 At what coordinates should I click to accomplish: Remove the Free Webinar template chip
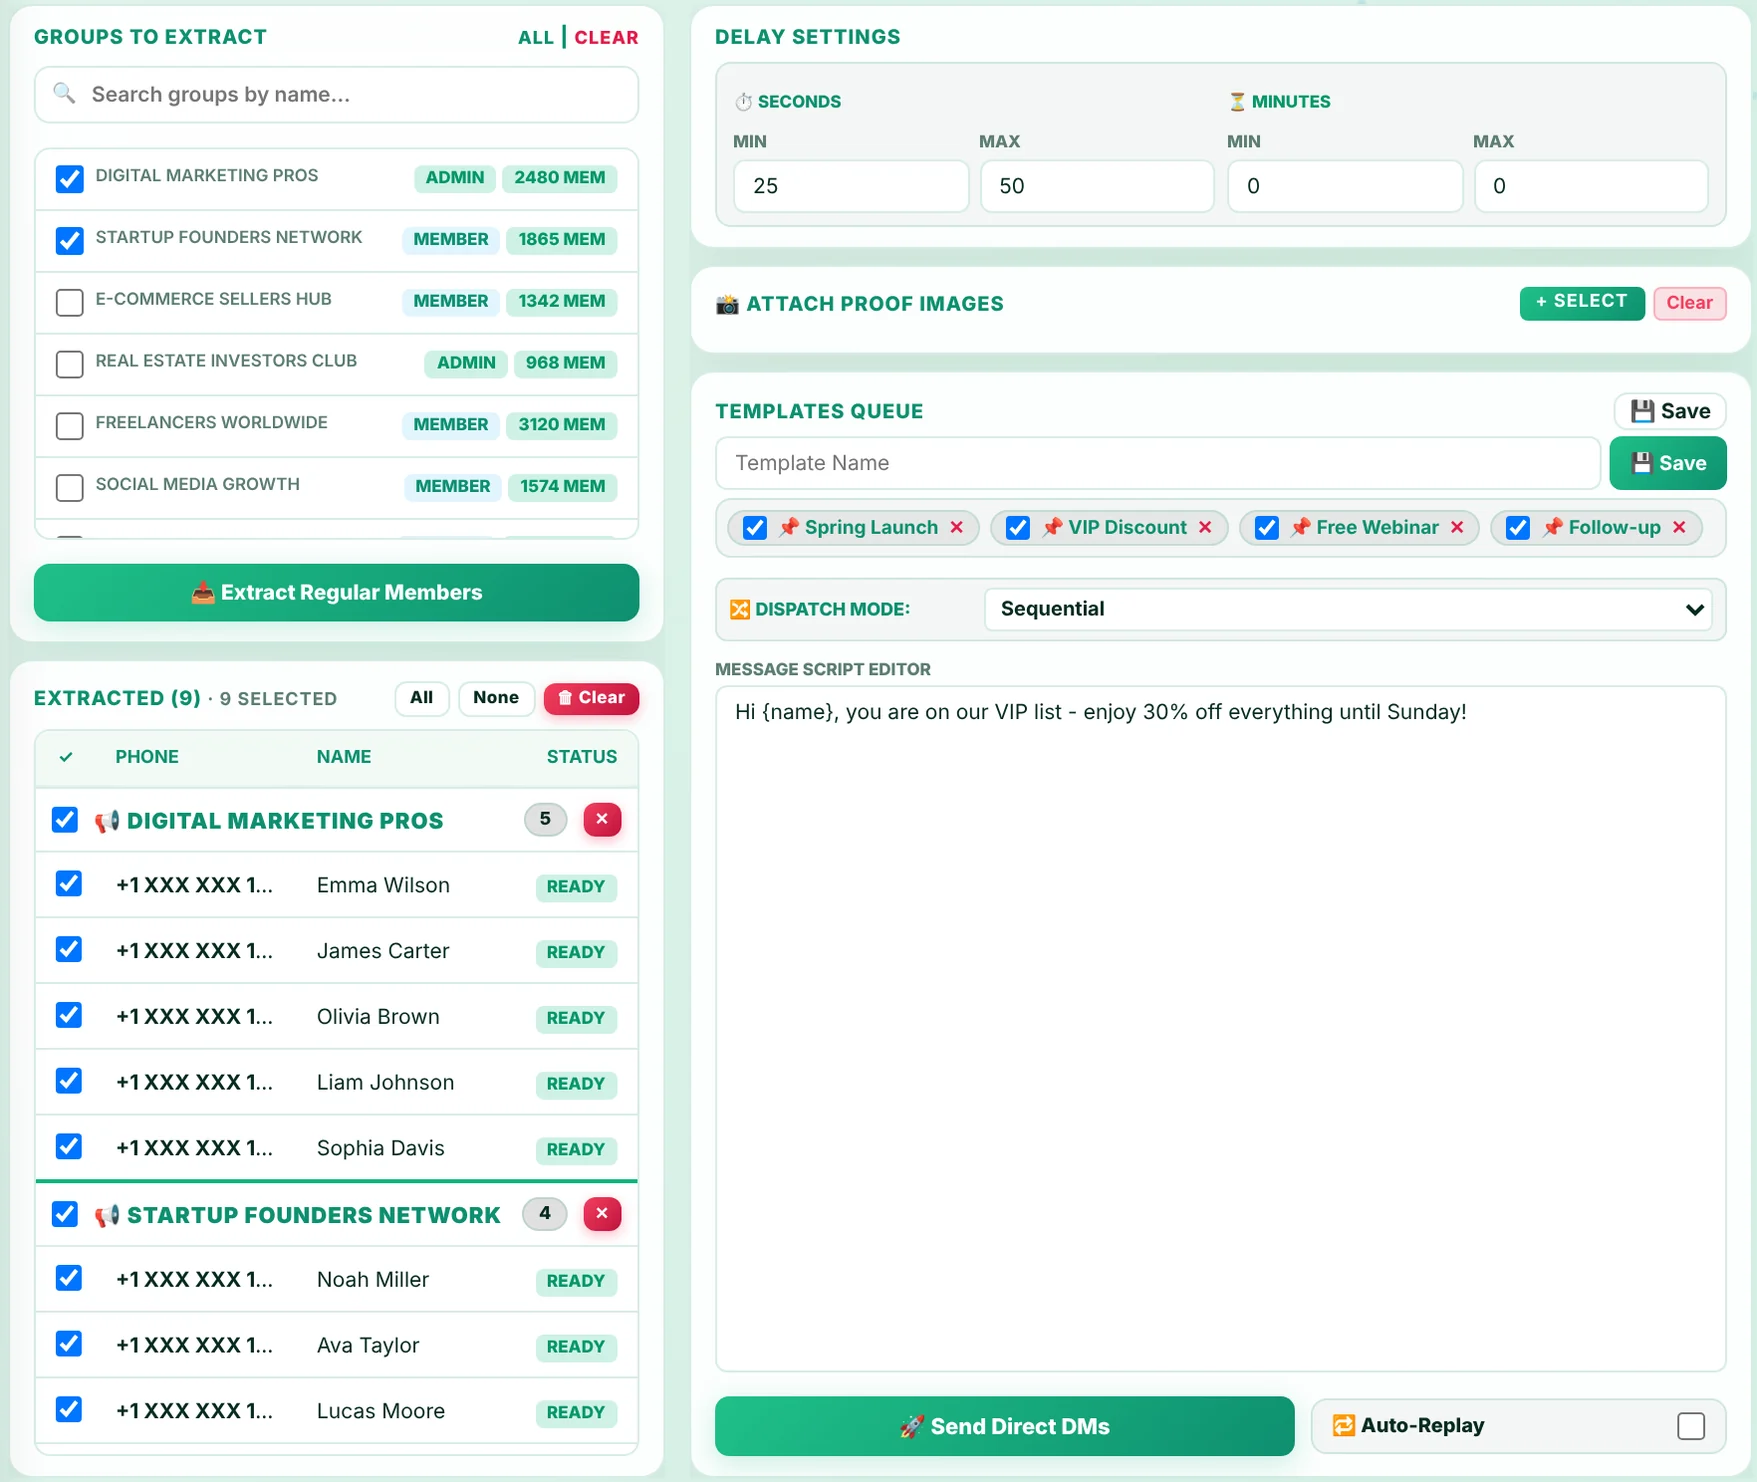pos(1457,527)
